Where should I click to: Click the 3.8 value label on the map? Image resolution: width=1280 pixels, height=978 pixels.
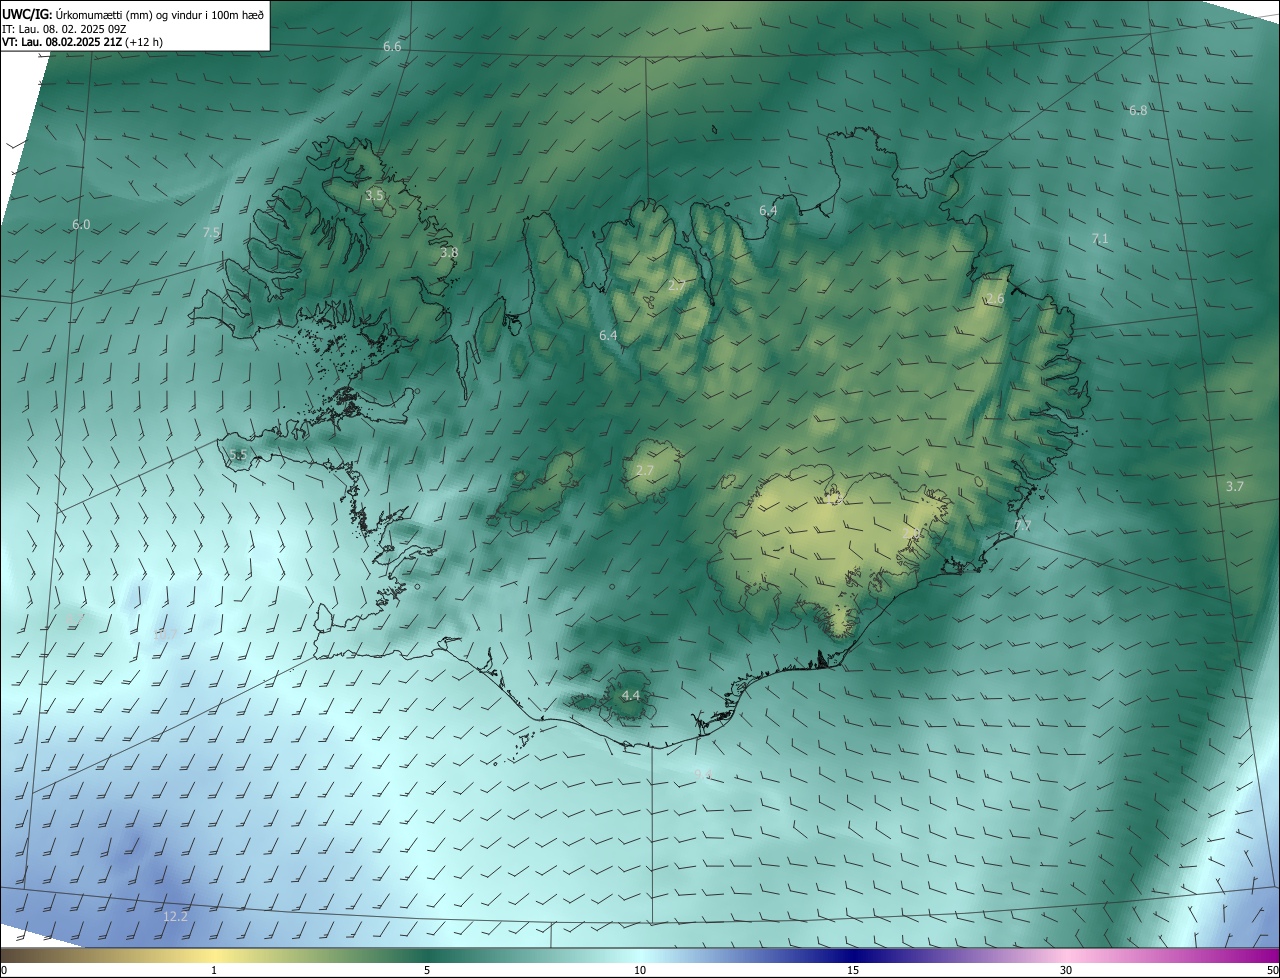[449, 253]
